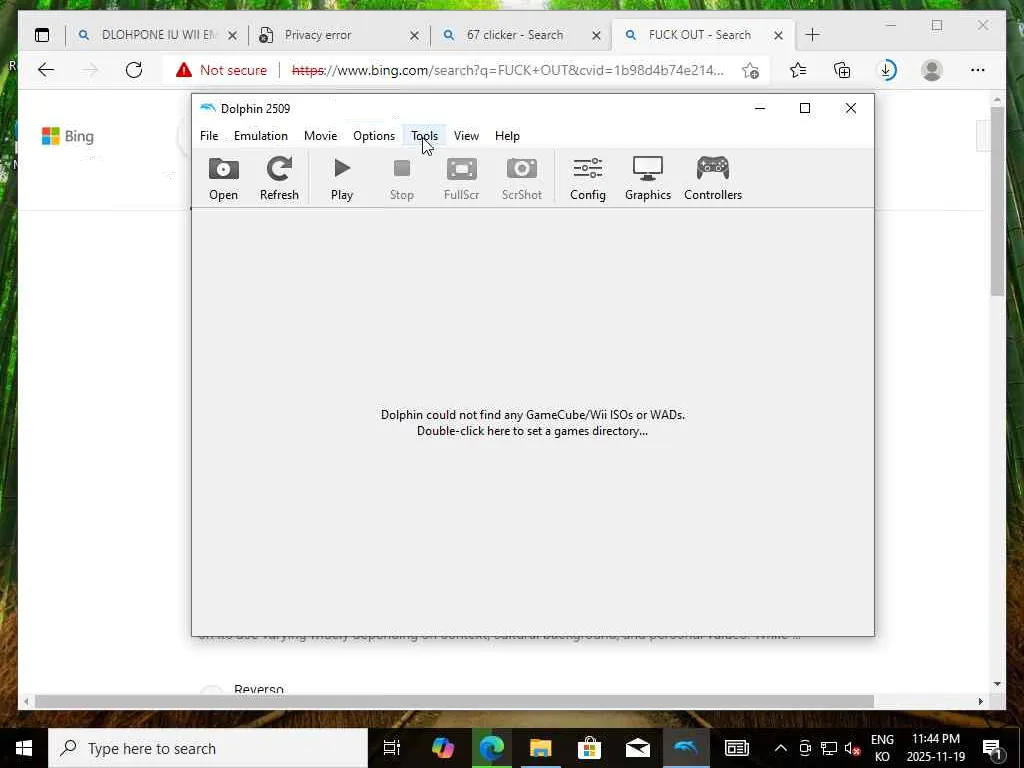The width and height of the screenshot is (1024, 768).
Task: Click the Stop emulation toolbar icon
Action: tap(402, 178)
